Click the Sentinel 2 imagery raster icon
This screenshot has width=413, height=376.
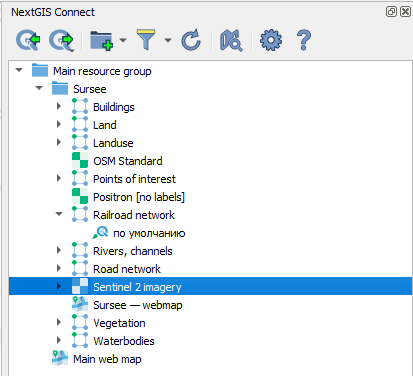coord(80,286)
